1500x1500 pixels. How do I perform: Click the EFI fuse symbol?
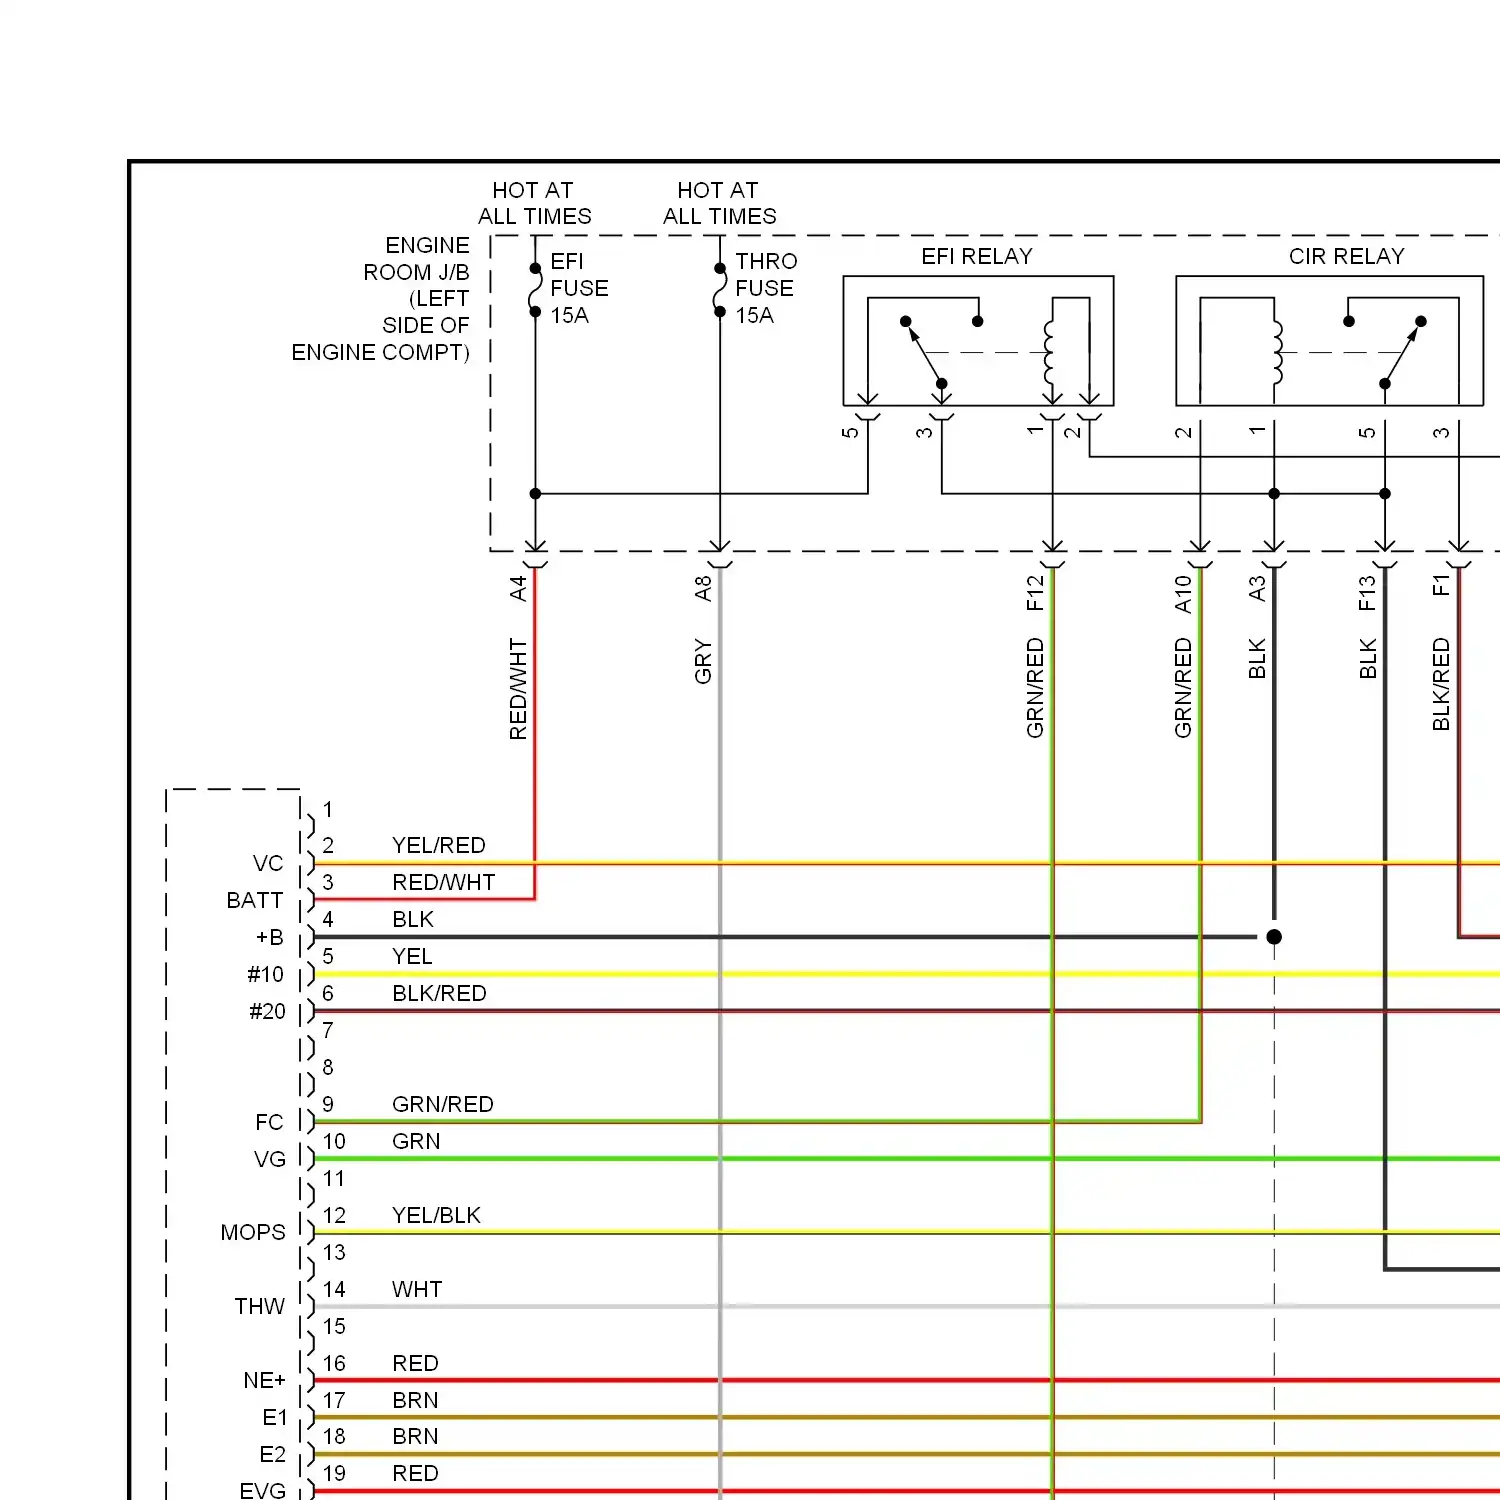pos(535,290)
